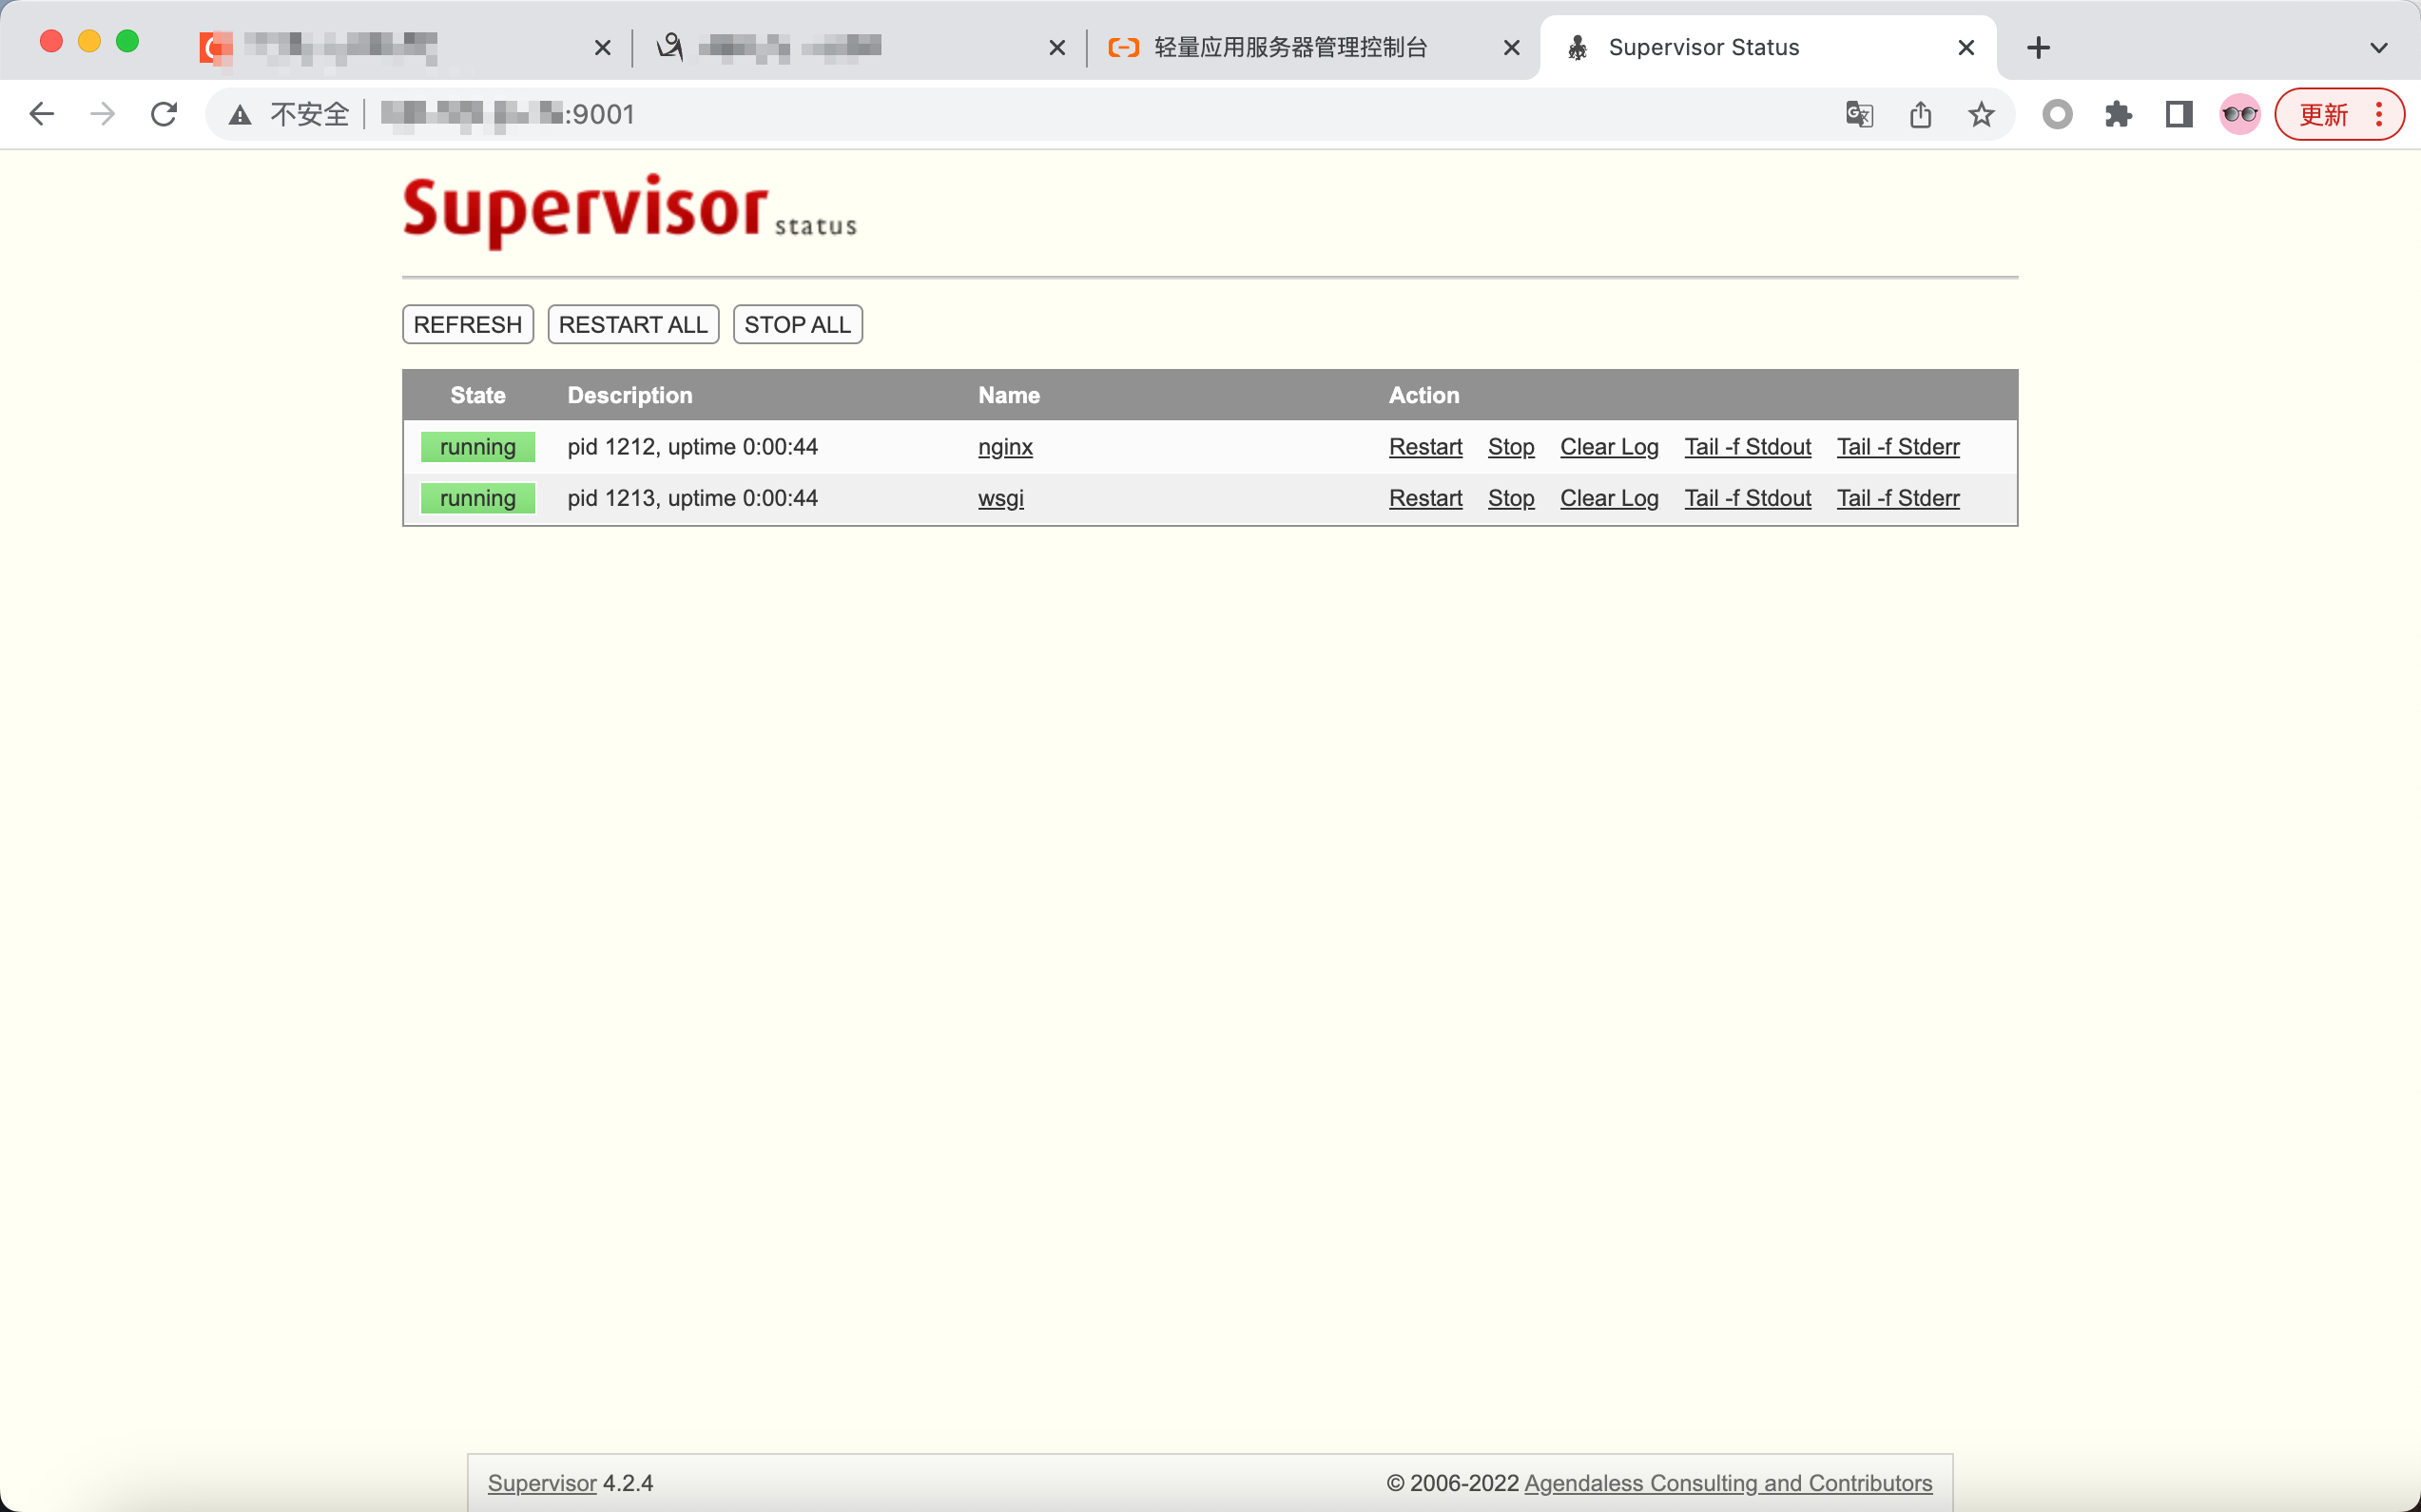Open the Google Translate icon in address bar
This screenshot has width=2421, height=1512.
(x=1859, y=114)
